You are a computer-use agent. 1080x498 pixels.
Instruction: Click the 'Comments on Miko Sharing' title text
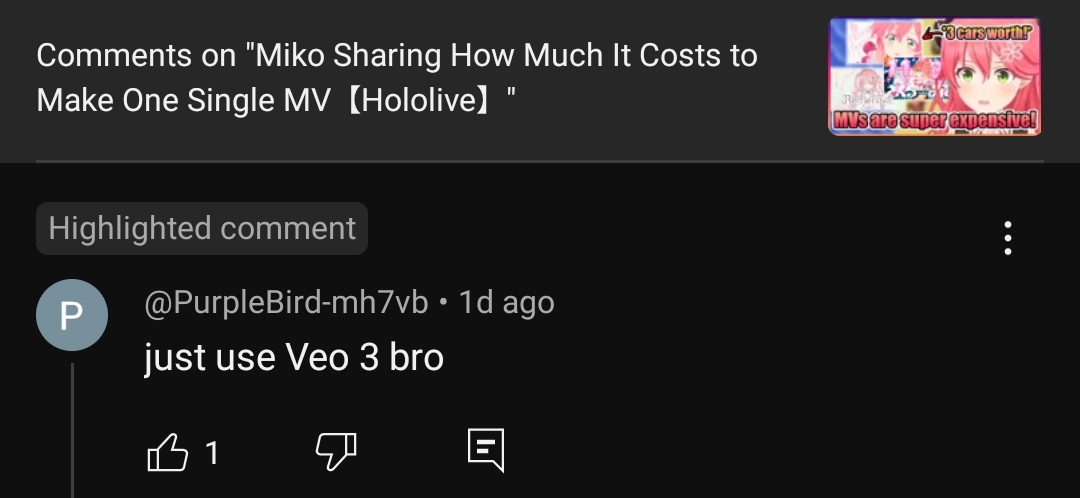point(397,78)
